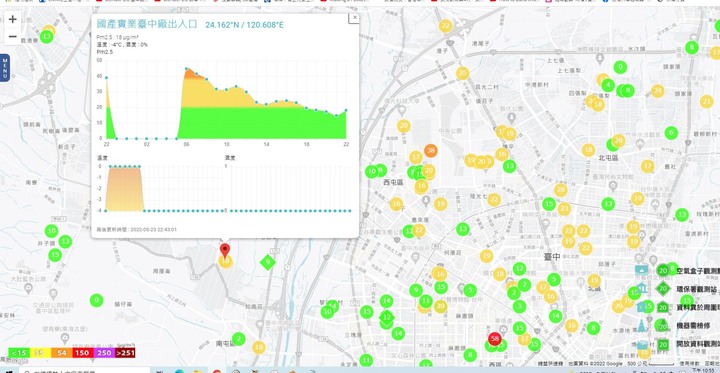Click the 環保署觀測站 legend label
The height and width of the screenshot is (373, 720).
tap(697, 289)
